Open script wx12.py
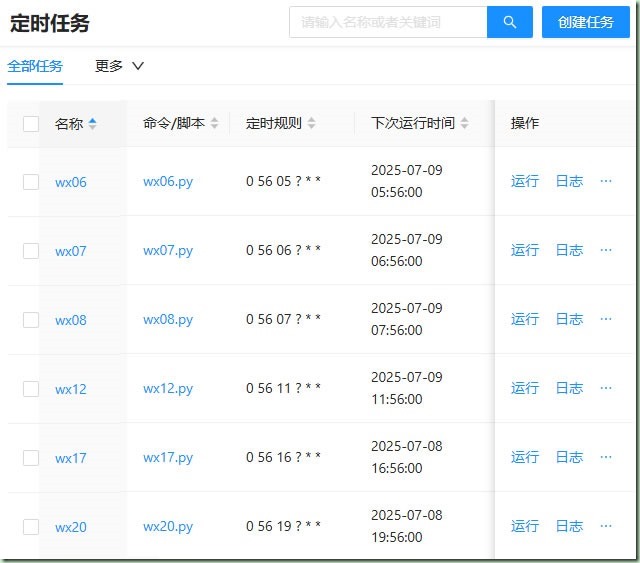This screenshot has height=563, width=640. pos(168,389)
